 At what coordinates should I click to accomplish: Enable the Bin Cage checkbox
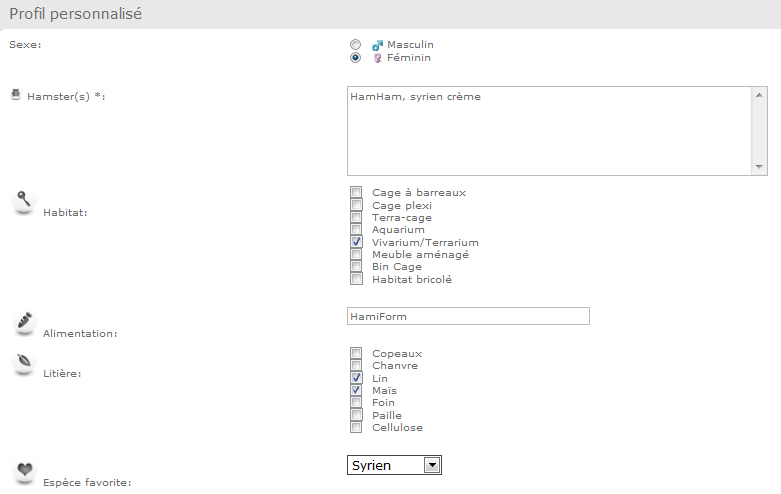pos(356,266)
